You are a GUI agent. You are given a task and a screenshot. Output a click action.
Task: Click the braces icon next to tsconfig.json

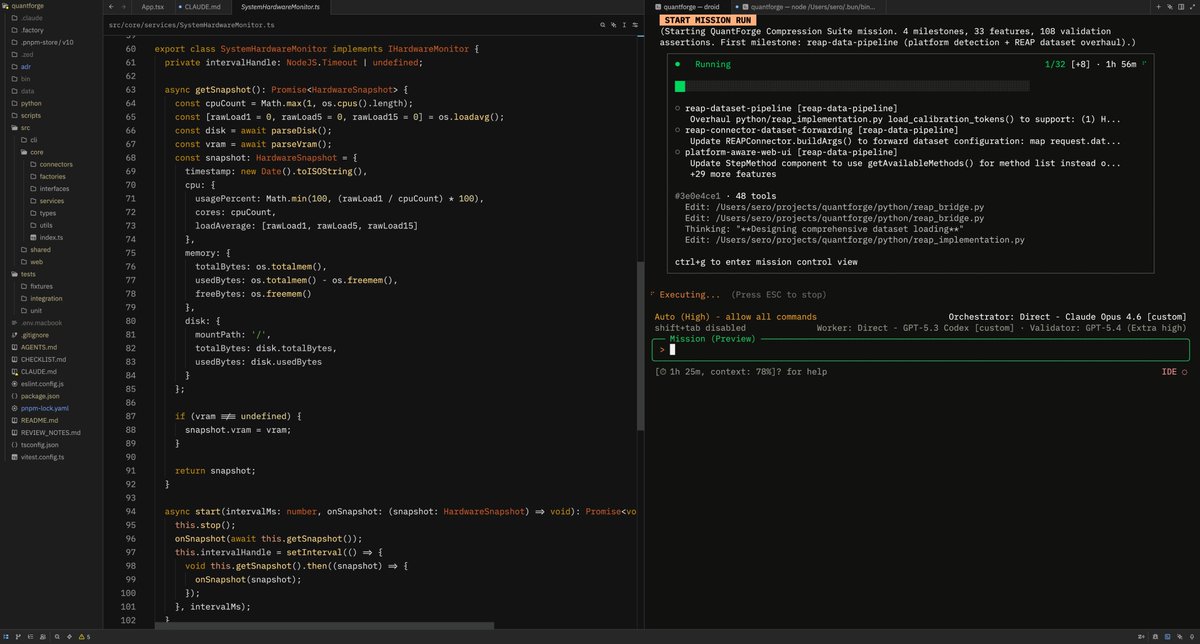click(x=13, y=444)
